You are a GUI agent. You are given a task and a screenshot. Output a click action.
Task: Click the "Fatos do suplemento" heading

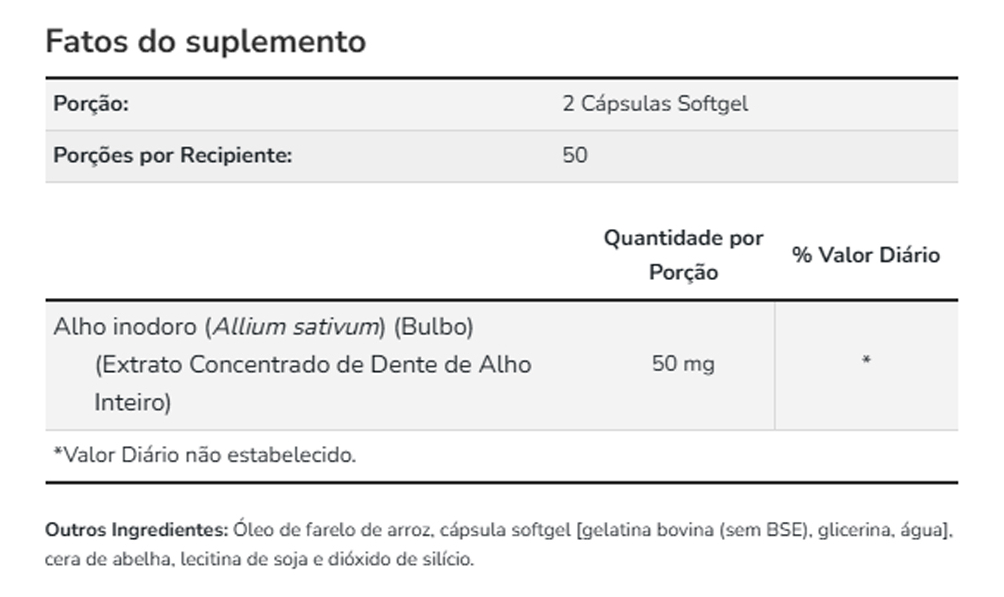click(x=206, y=42)
